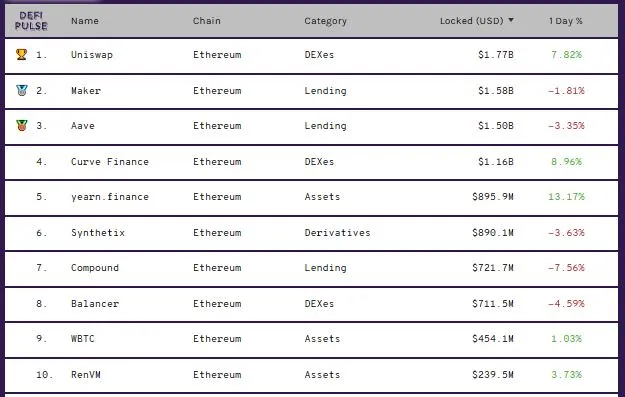Sort by 1 Day % column header

(565, 21)
